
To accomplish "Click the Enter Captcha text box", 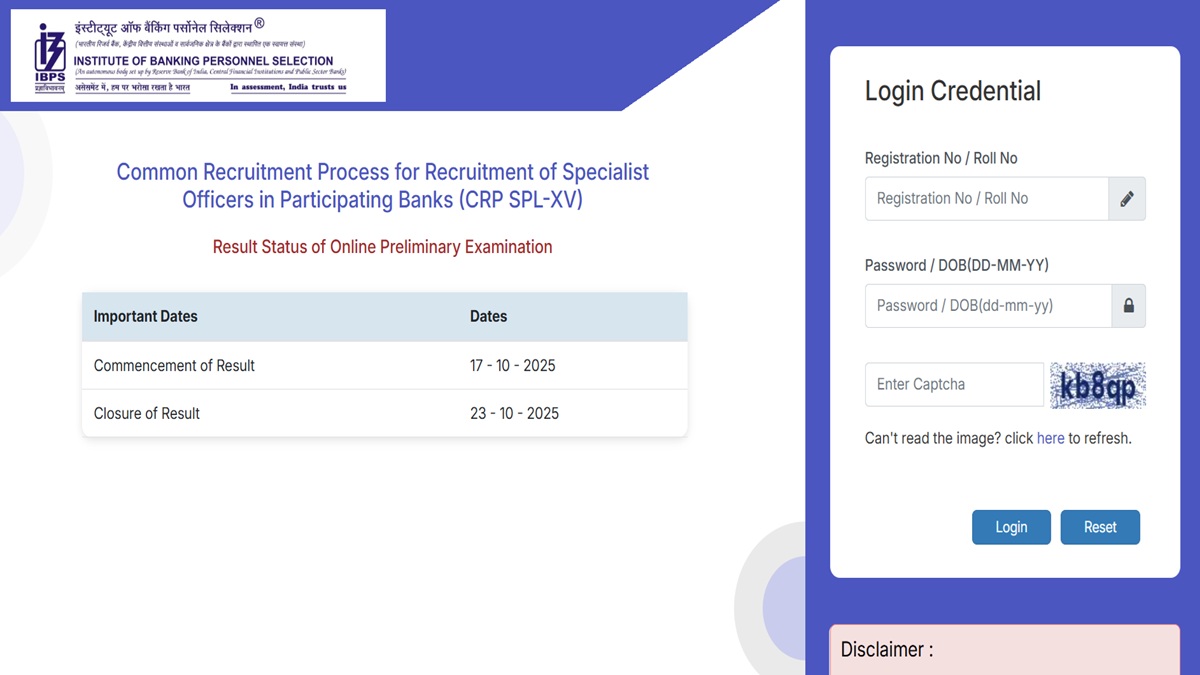I will [x=953, y=385].
